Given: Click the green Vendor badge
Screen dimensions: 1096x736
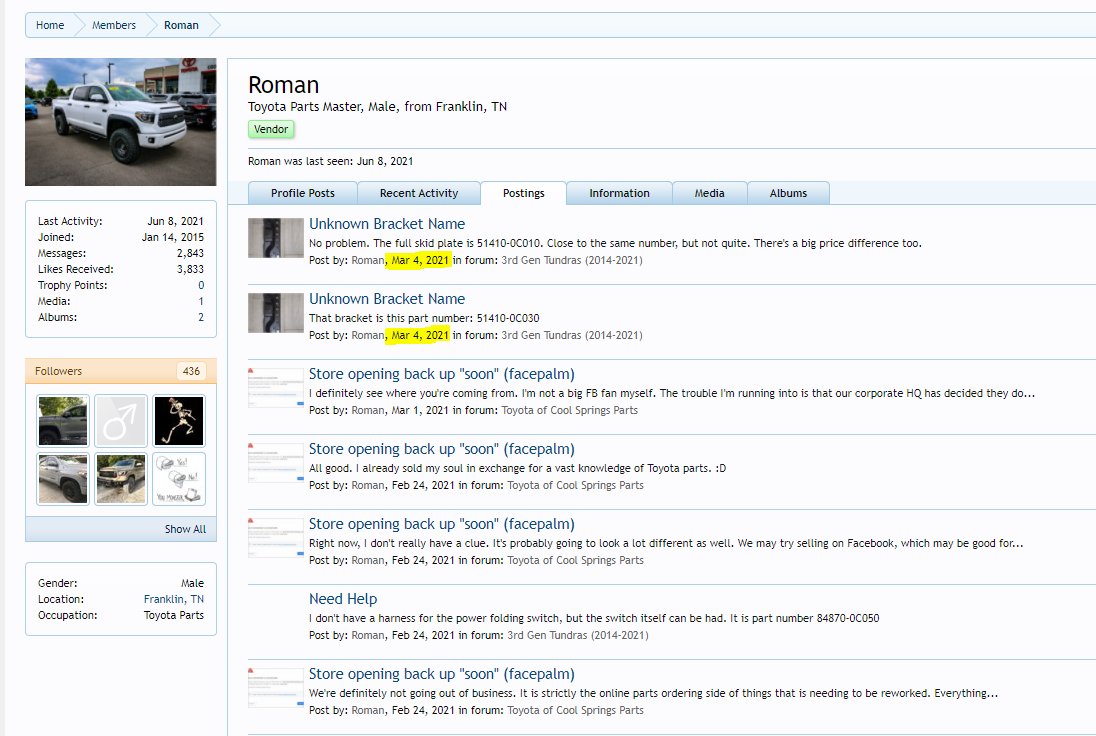Looking at the screenshot, I should tap(271, 129).
